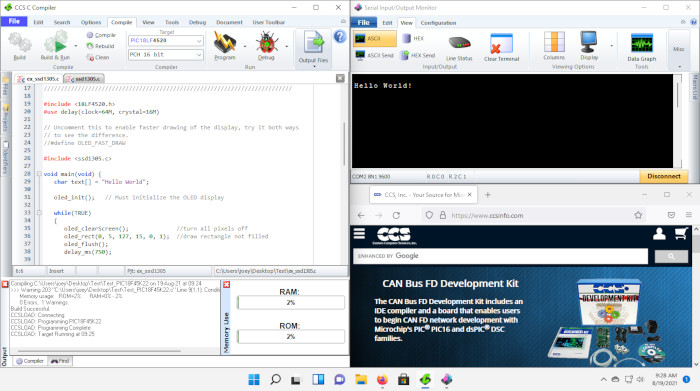700x391 pixels.
Task: Open a new Firefox tab
Action: coord(488,195)
